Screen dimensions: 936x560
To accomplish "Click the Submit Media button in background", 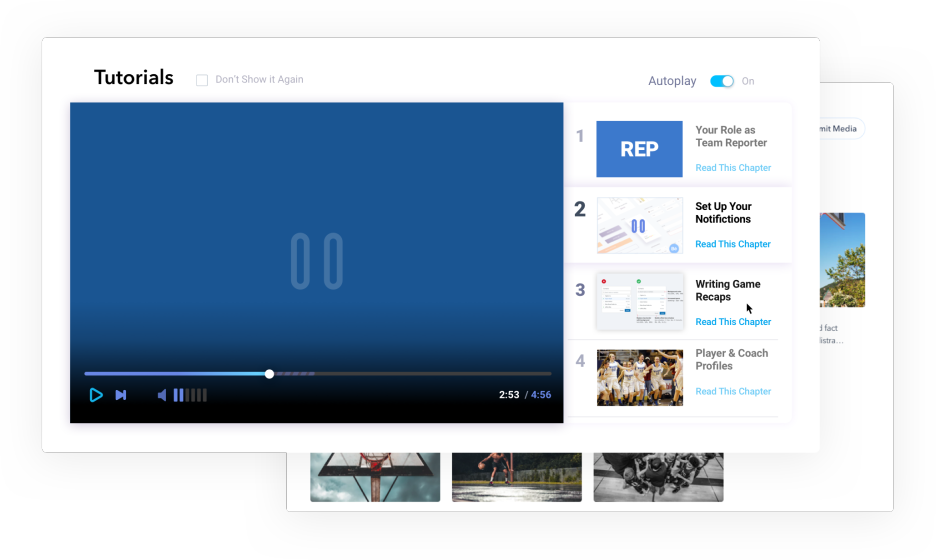I will point(841,128).
